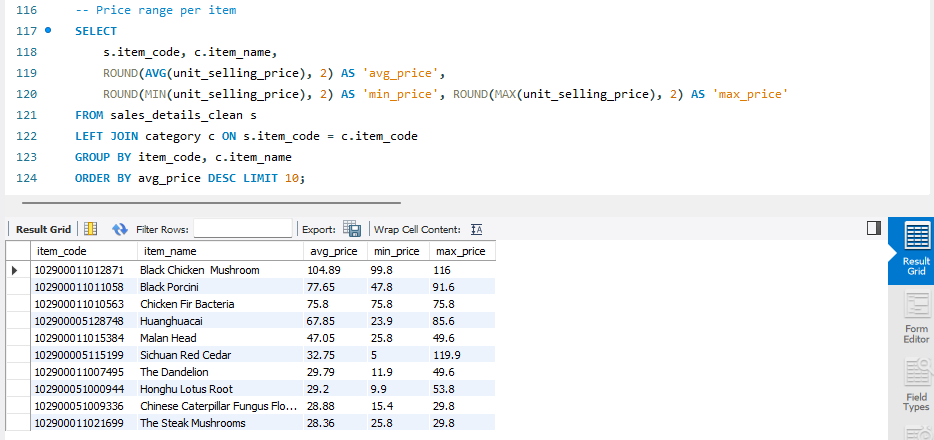Image resolution: width=934 pixels, height=440 pixels.
Task: Toggle the side panel visibility button
Action: click(x=874, y=228)
